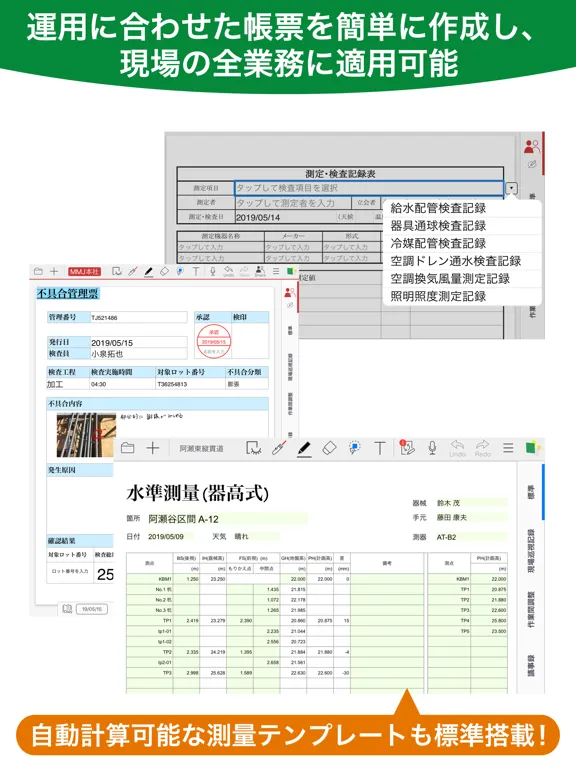Pick 空調換気風量測定記録 from list
576x768 pixels.
point(450,279)
